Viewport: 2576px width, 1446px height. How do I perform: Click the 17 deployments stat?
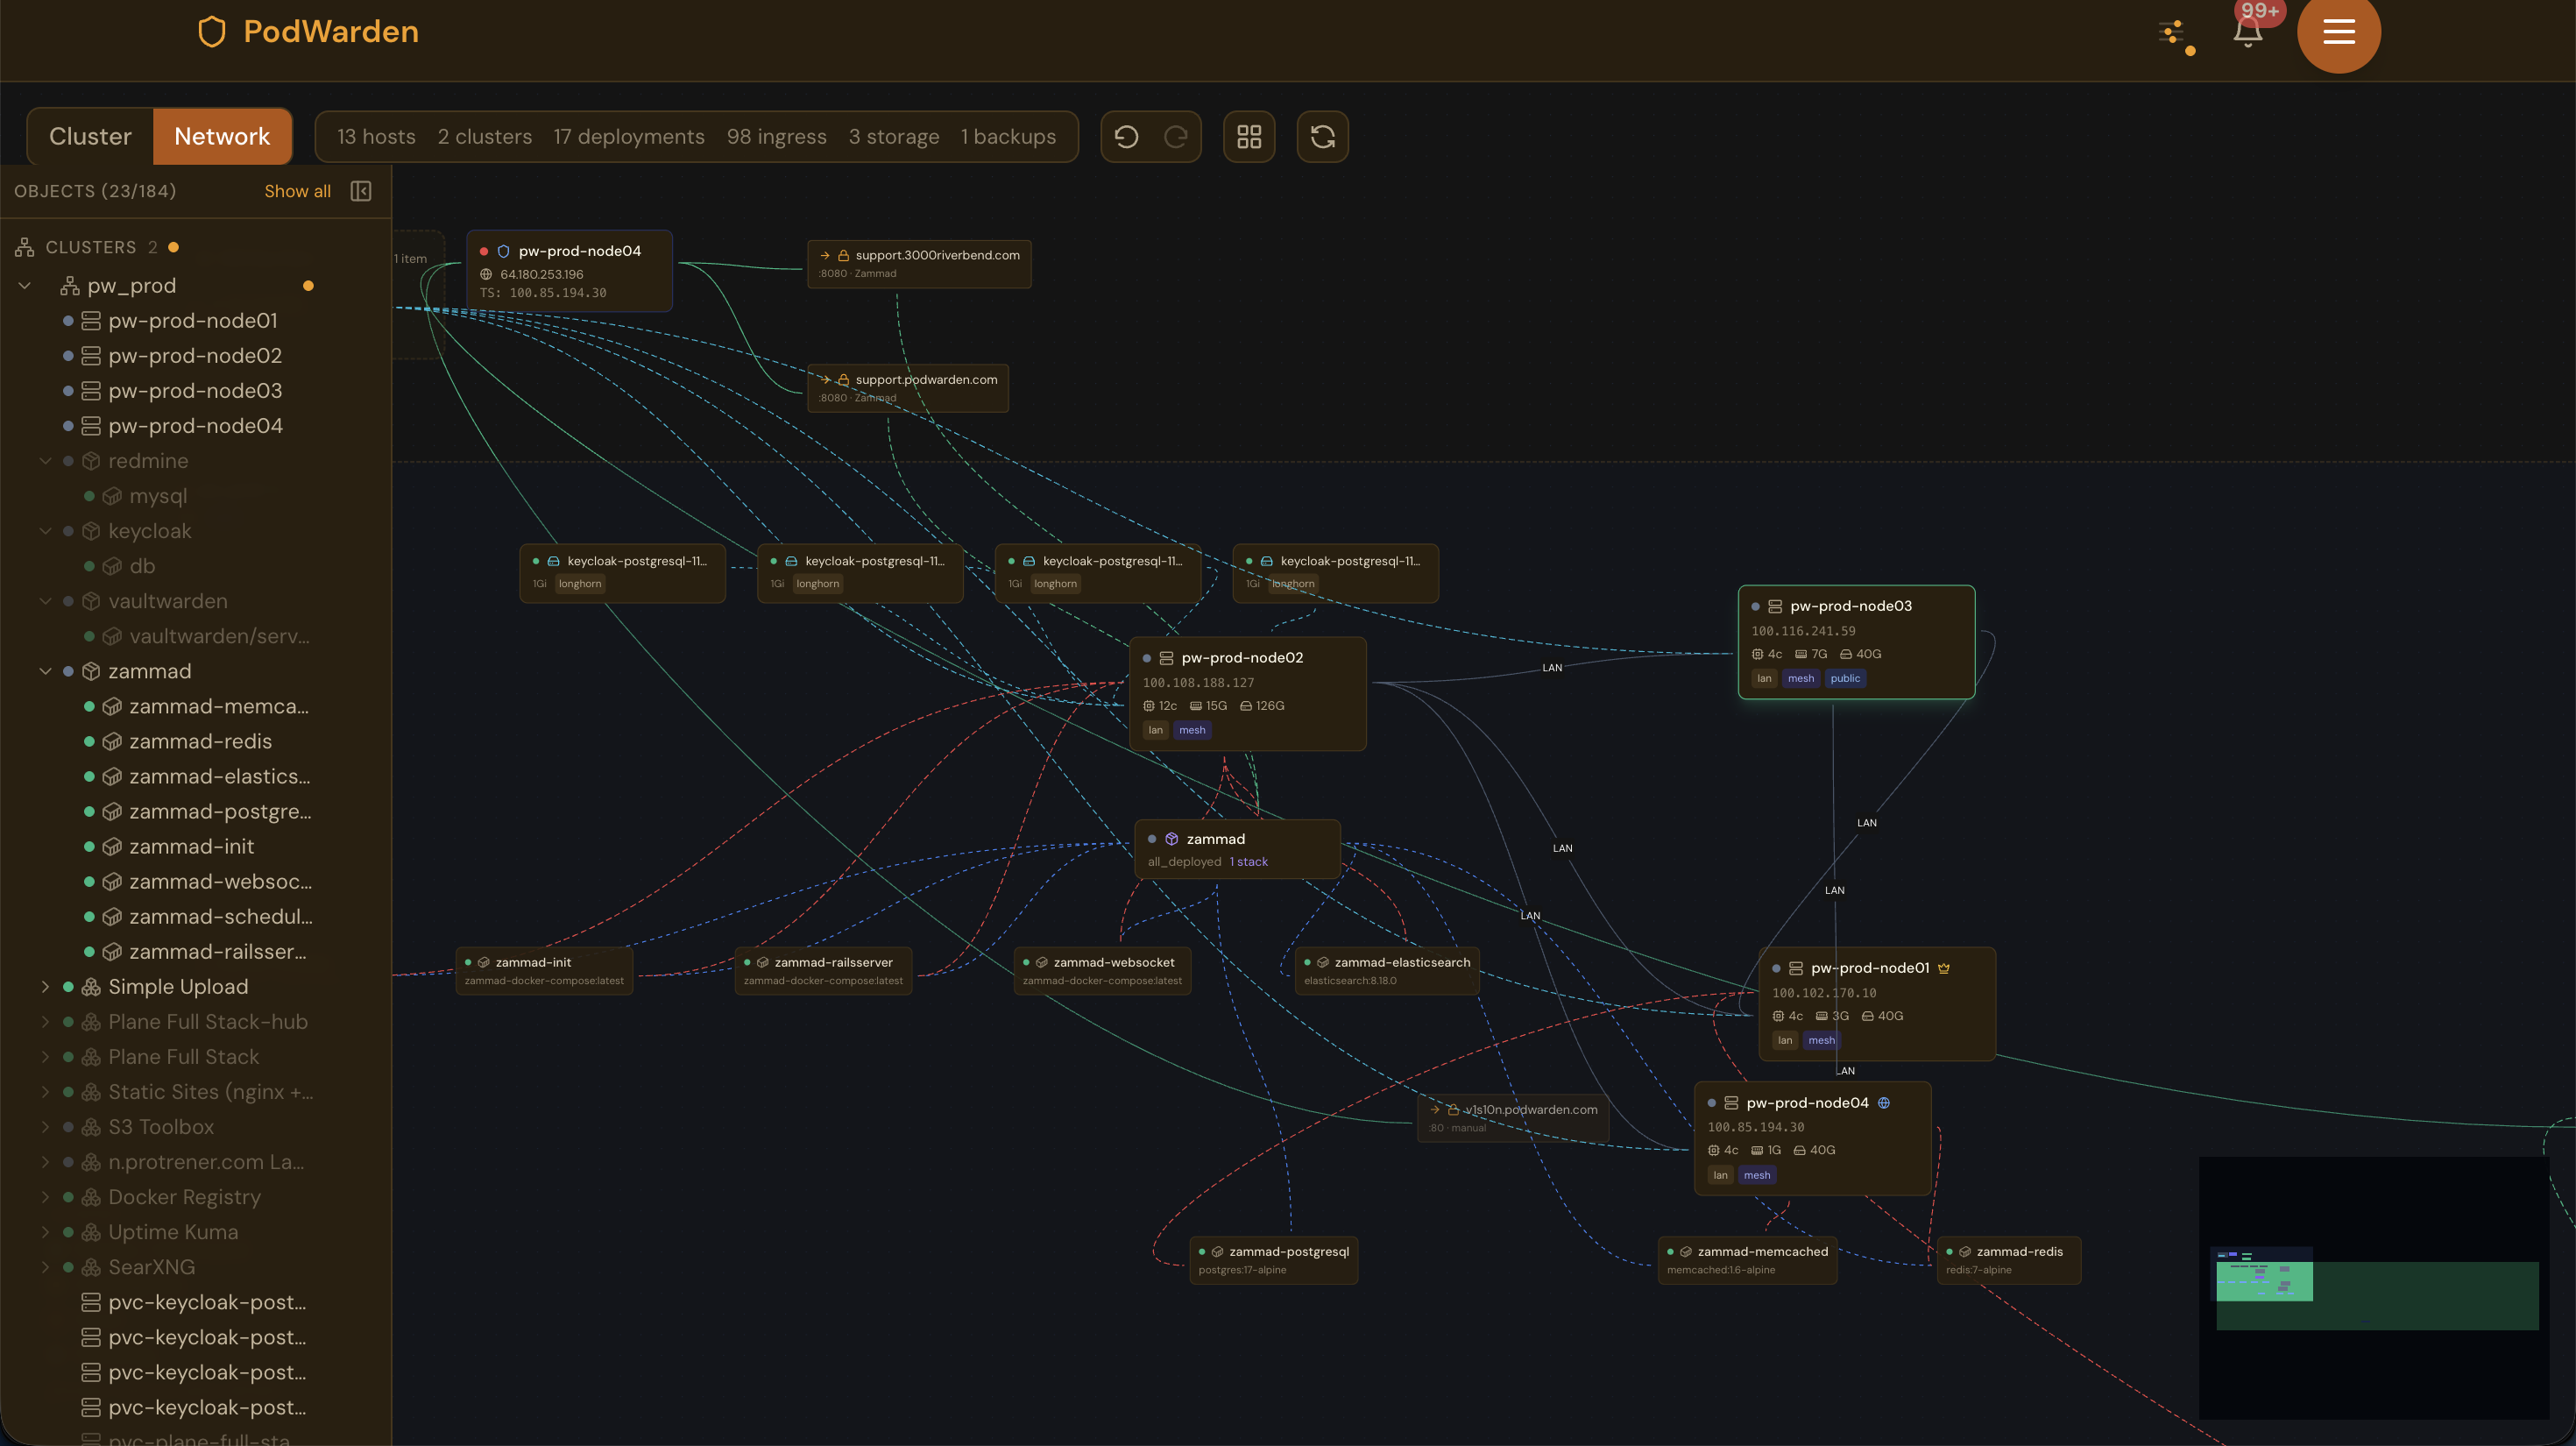click(x=628, y=137)
